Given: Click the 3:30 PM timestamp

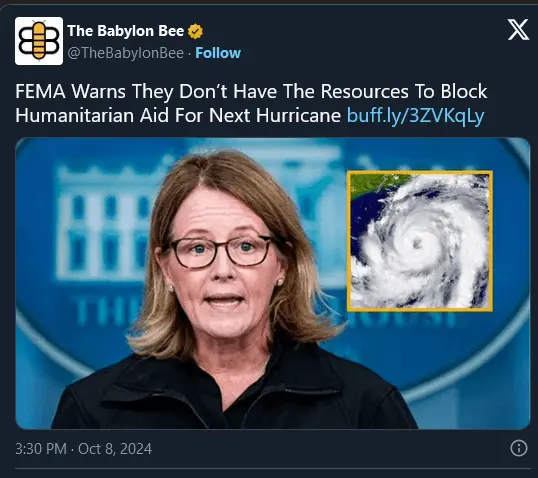Looking at the screenshot, I should [41, 449].
